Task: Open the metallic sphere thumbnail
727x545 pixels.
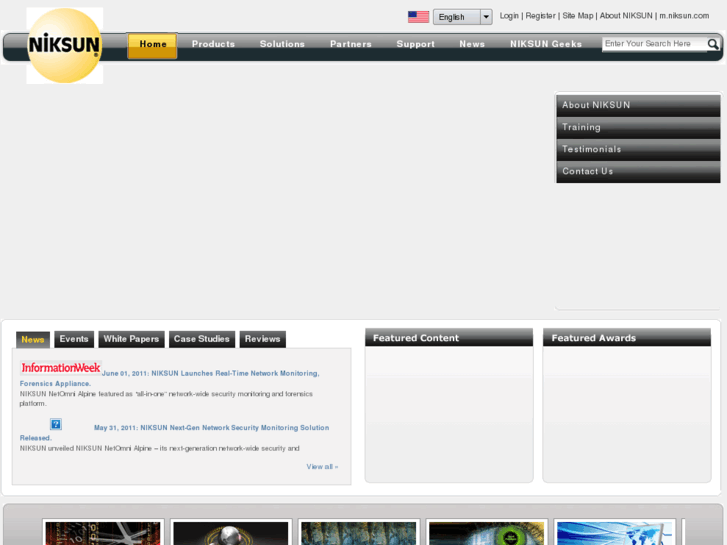Action: coord(231,533)
